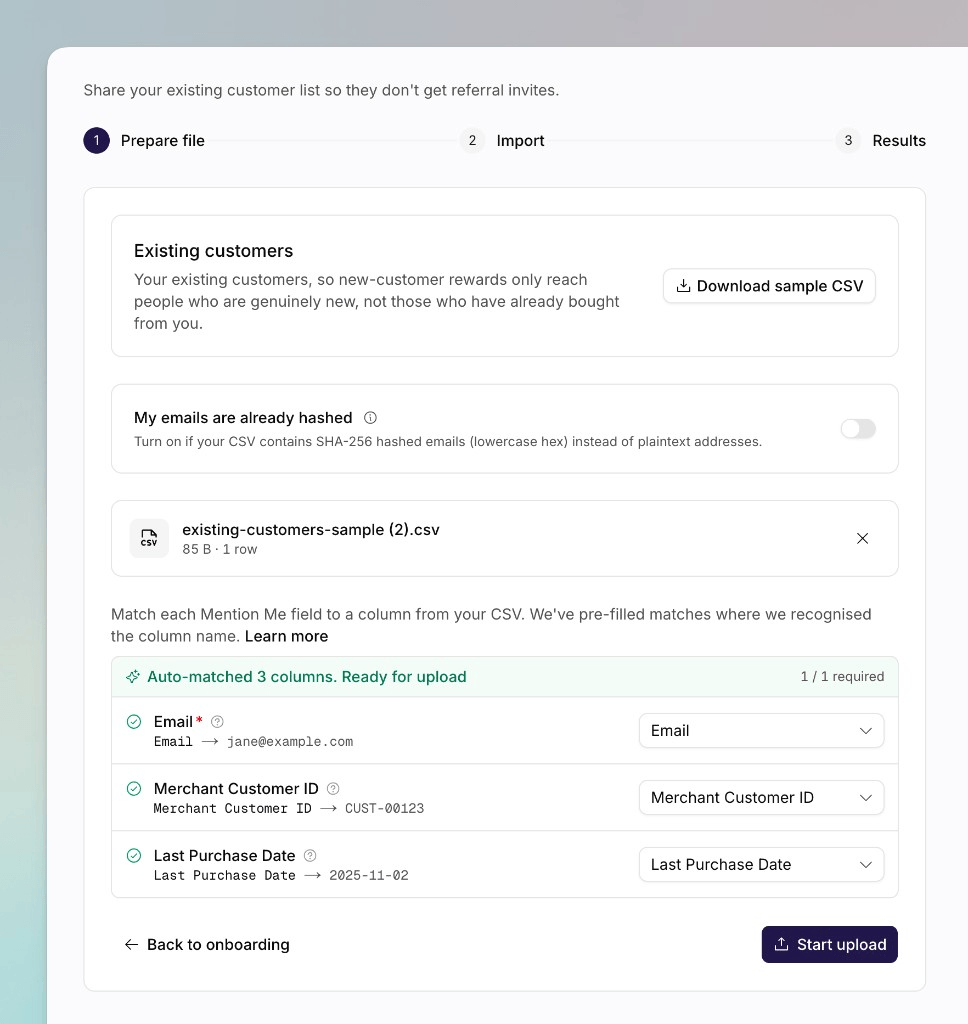Remove the uploaded existing-customers-sample CSV file
Image resolution: width=968 pixels, height=1024 pixels.
point(862,538)
